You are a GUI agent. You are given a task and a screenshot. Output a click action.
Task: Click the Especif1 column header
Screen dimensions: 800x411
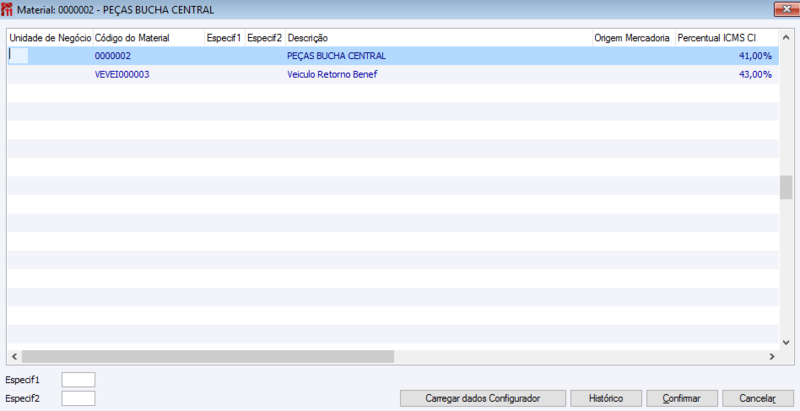tap(224, 38)
